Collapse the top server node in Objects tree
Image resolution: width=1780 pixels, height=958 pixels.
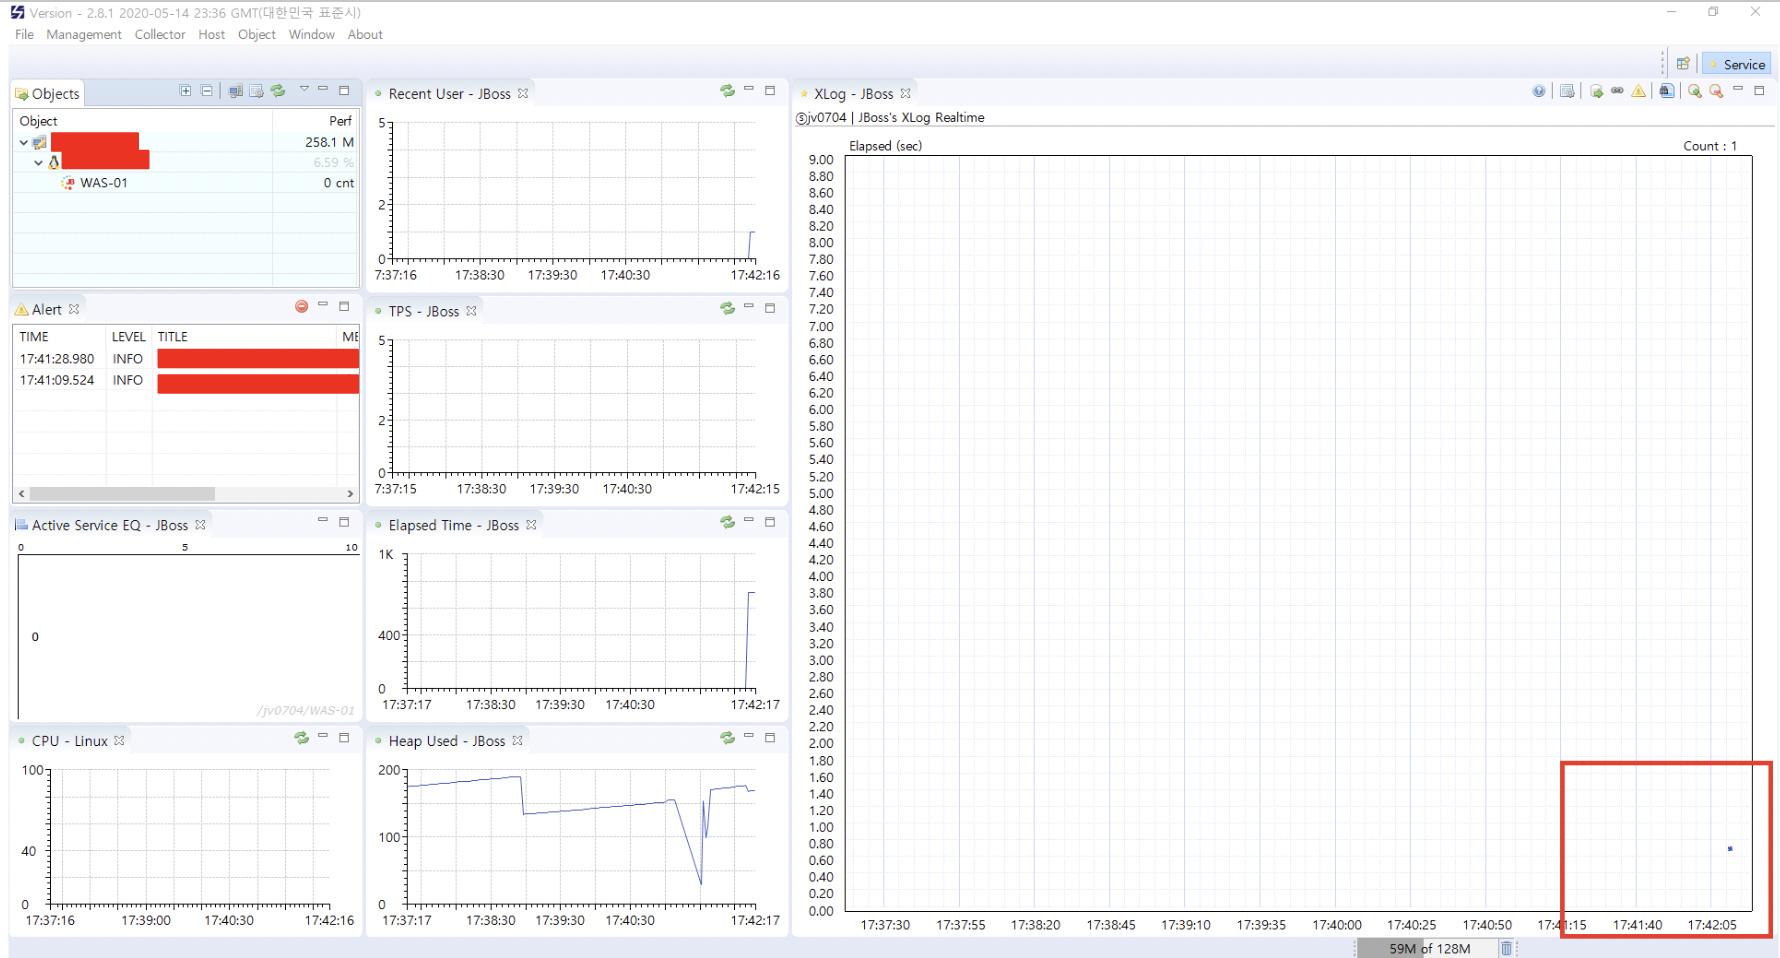pos(24,142)
